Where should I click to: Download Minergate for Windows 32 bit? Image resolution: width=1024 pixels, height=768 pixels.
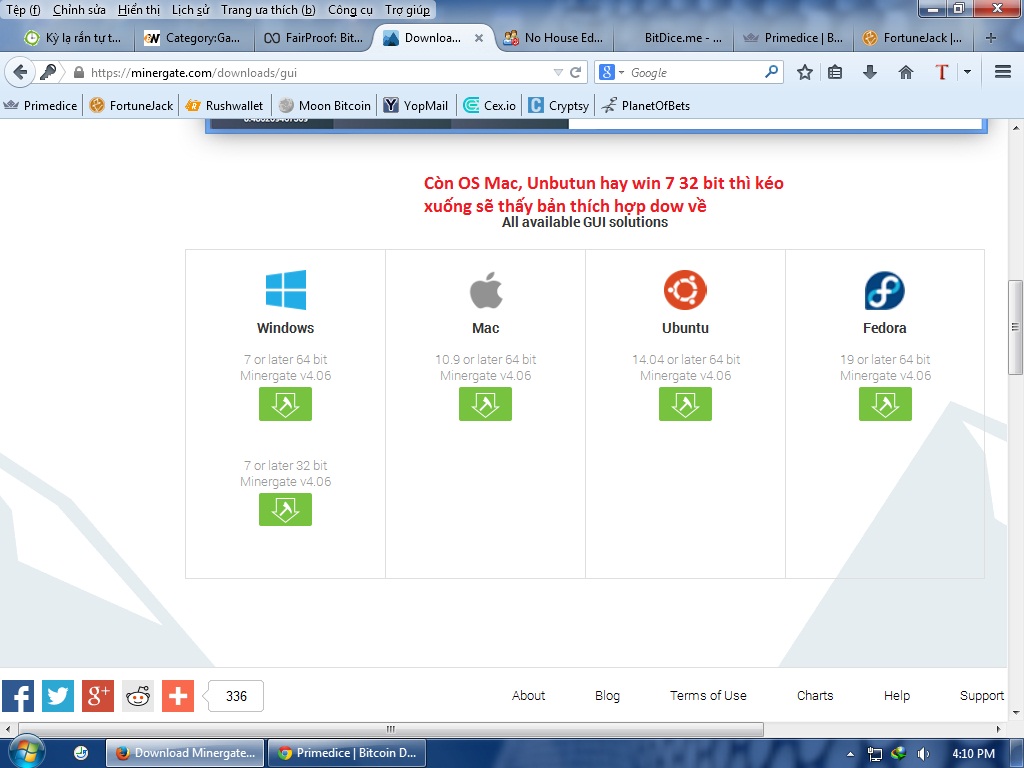[x=285, y=509]
